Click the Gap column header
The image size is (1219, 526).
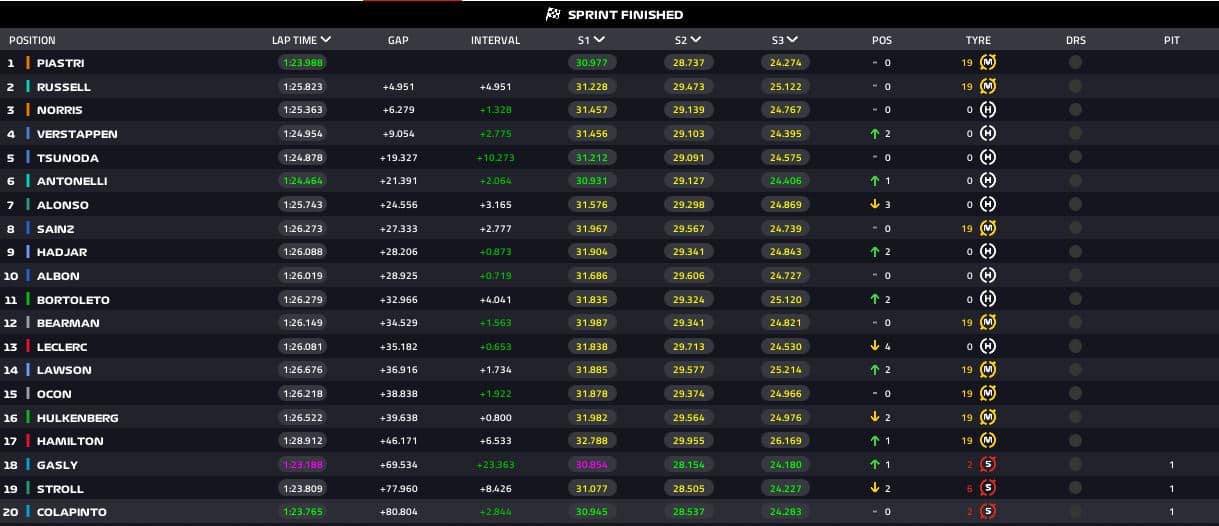[398, 41]
